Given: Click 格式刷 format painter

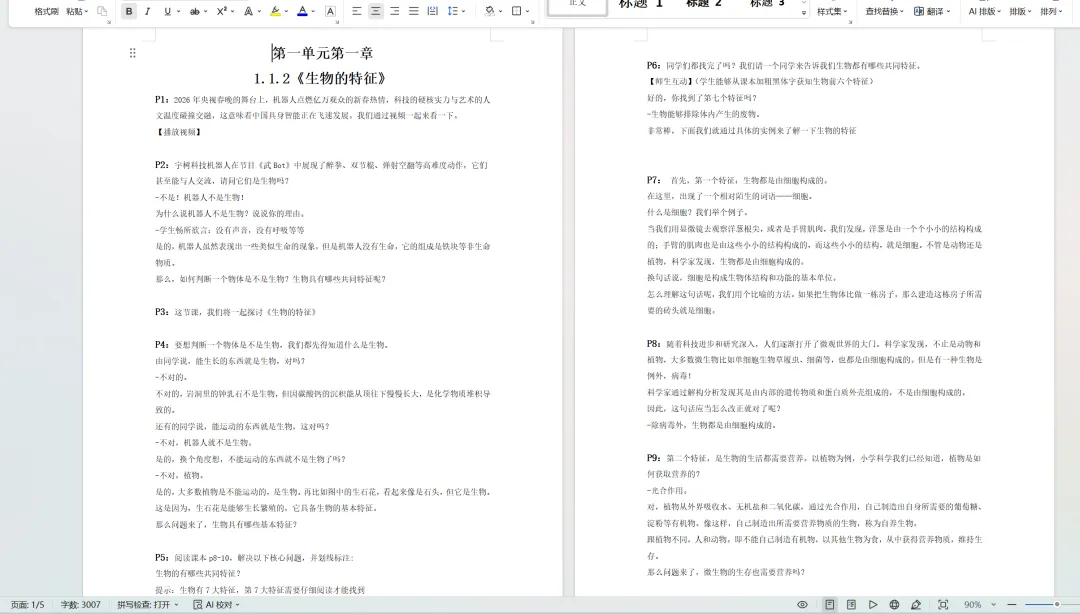Looking at the screenshot, I should click(x=46, y=11).
